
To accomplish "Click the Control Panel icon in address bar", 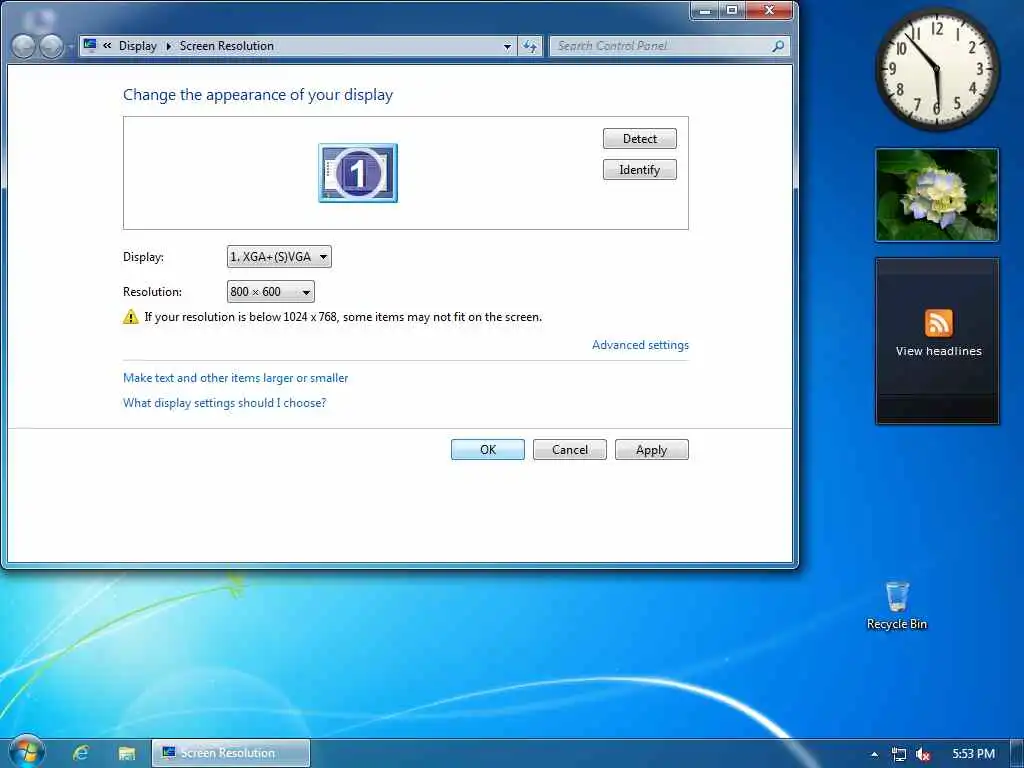I will (x=90, y=45).
